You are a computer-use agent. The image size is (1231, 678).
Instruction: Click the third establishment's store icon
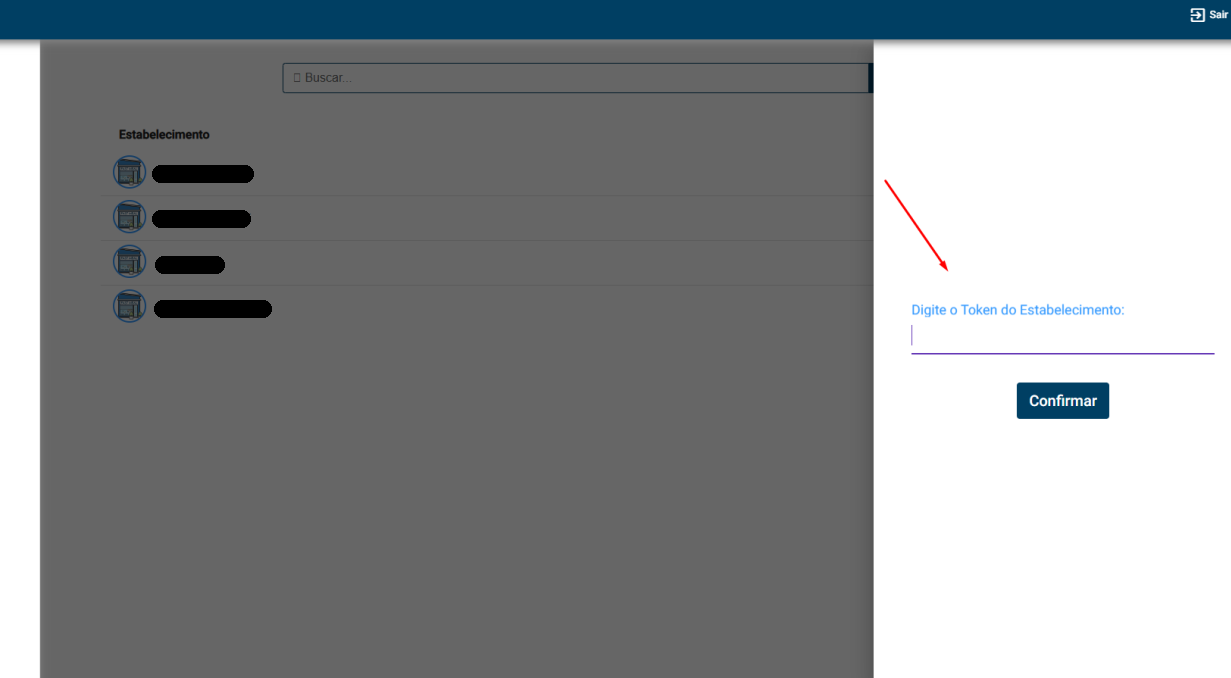coord(129,262)
